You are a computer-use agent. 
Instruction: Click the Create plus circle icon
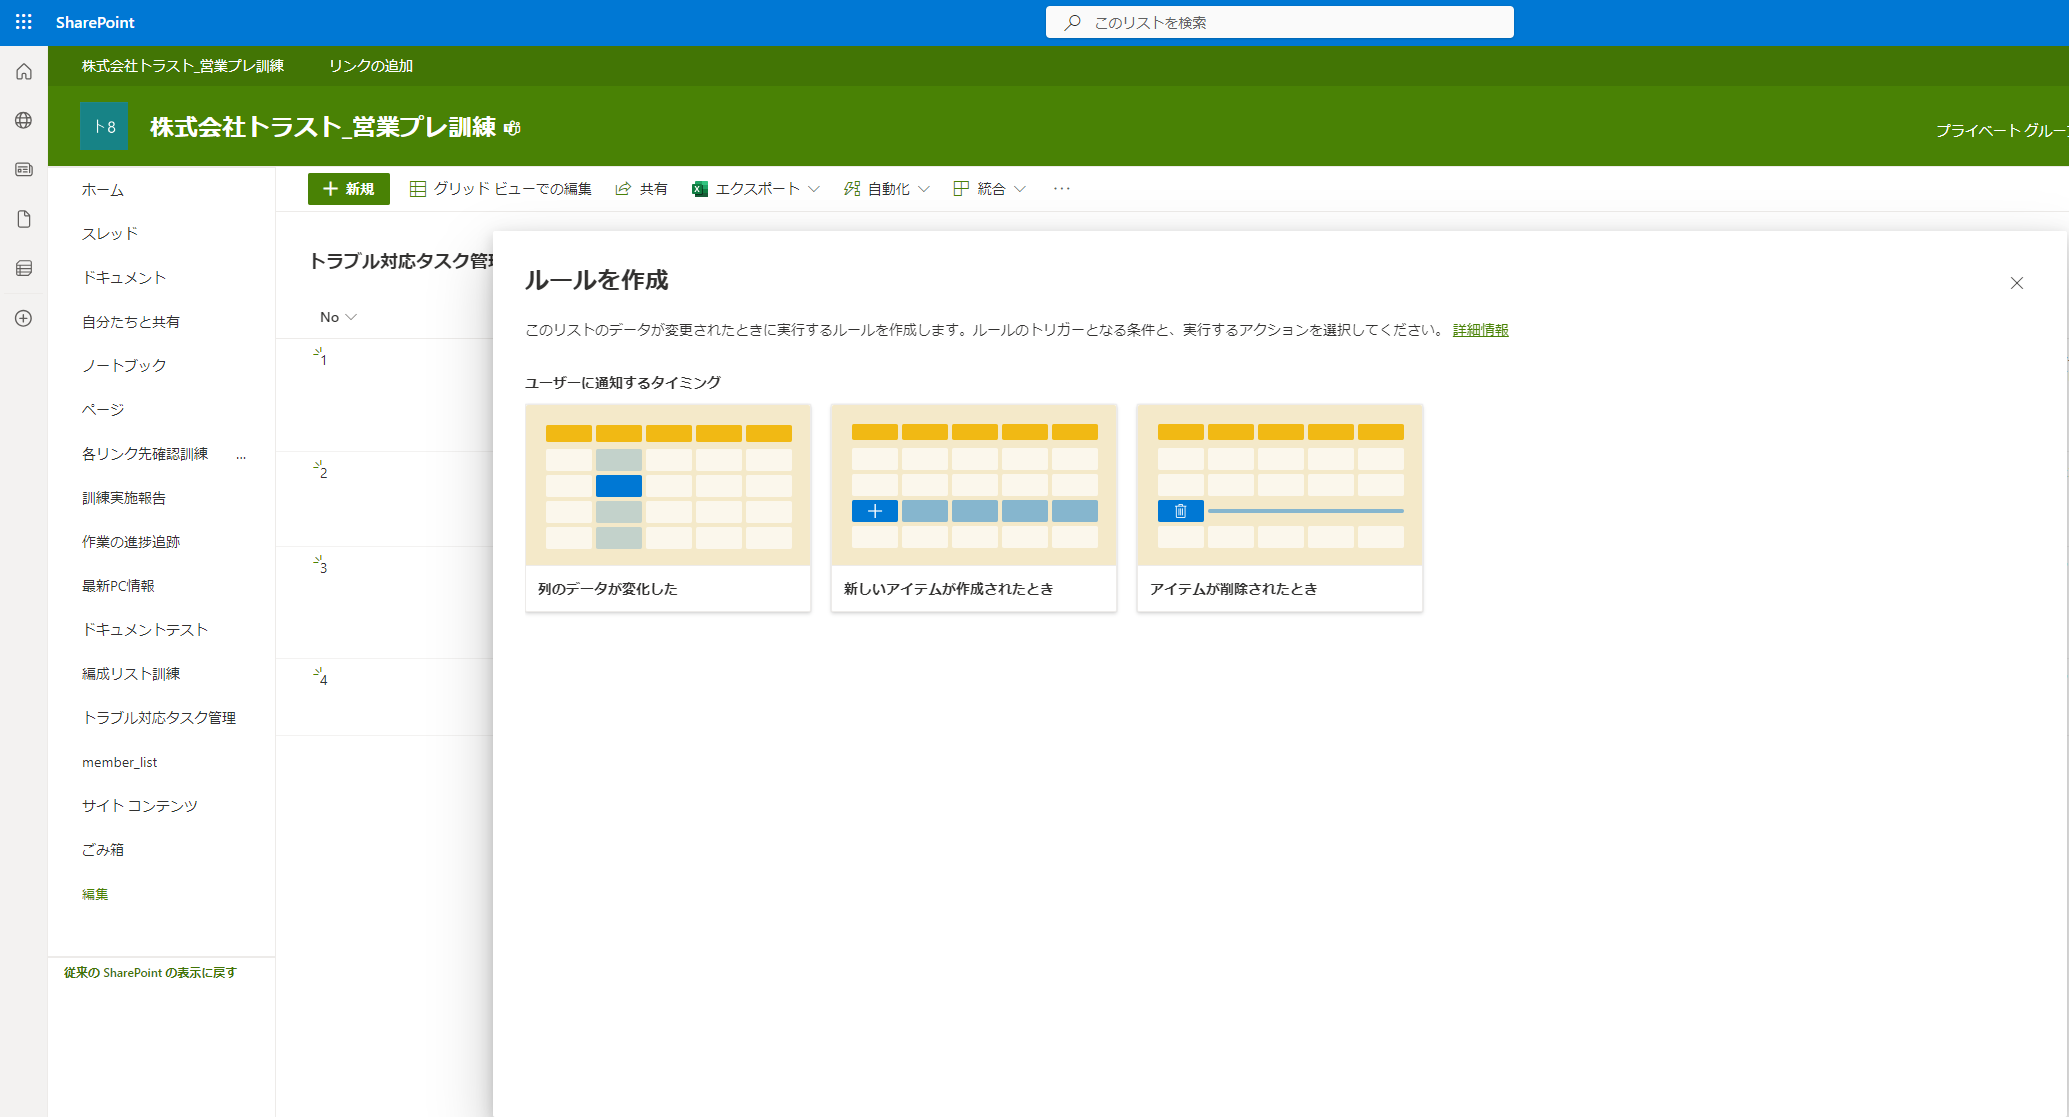[24, 318]
